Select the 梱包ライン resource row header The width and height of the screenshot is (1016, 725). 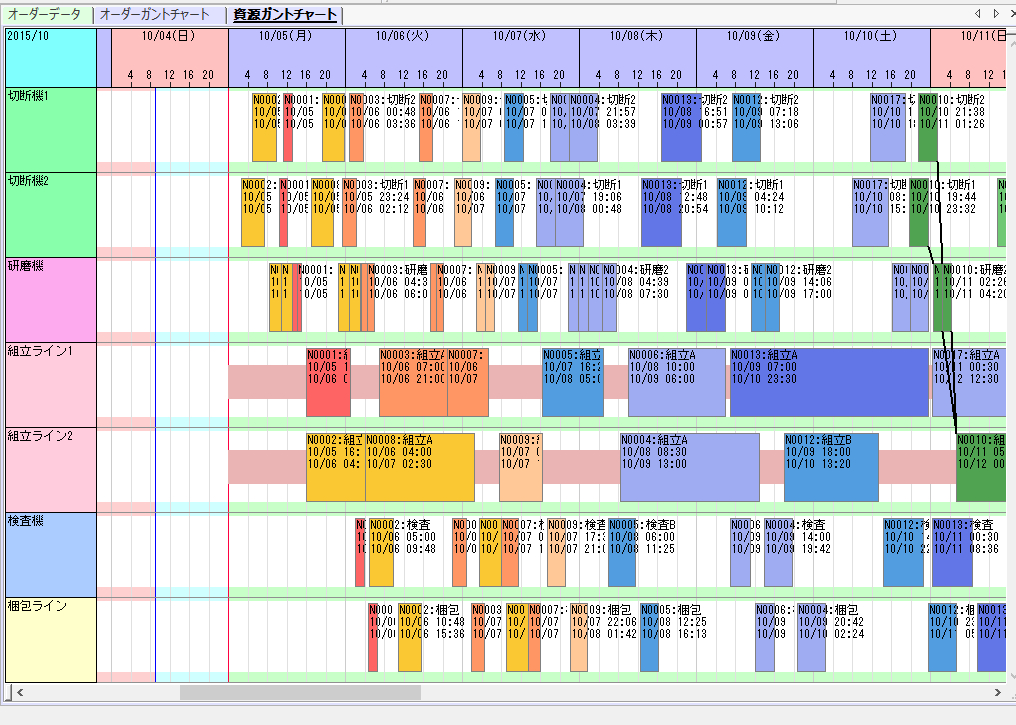(51, 640)
